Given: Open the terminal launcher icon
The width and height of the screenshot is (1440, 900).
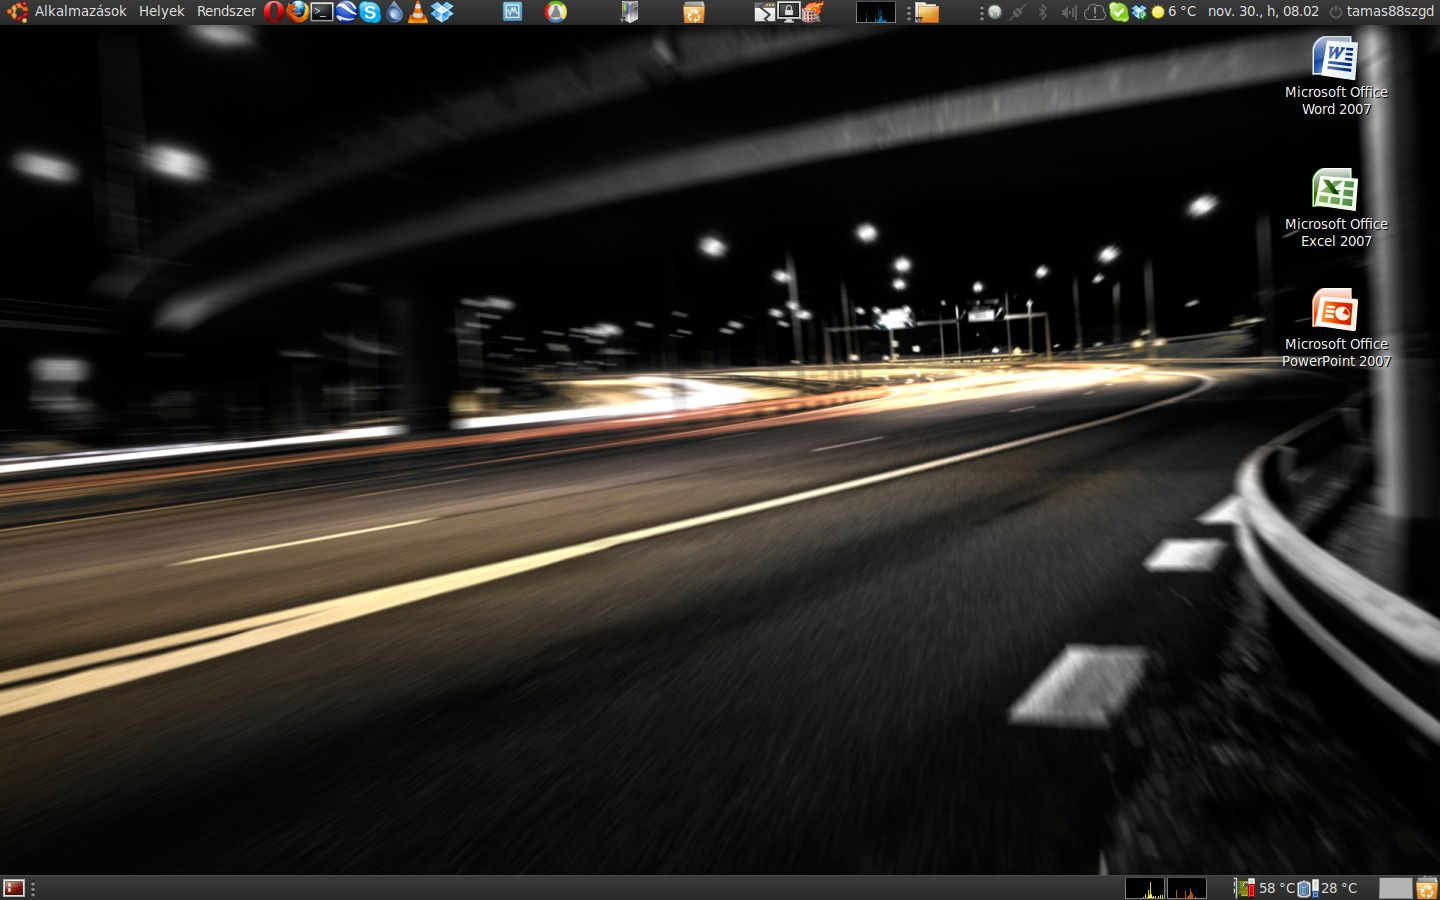Looking at the screenshot, I should (x=322, y=12).
